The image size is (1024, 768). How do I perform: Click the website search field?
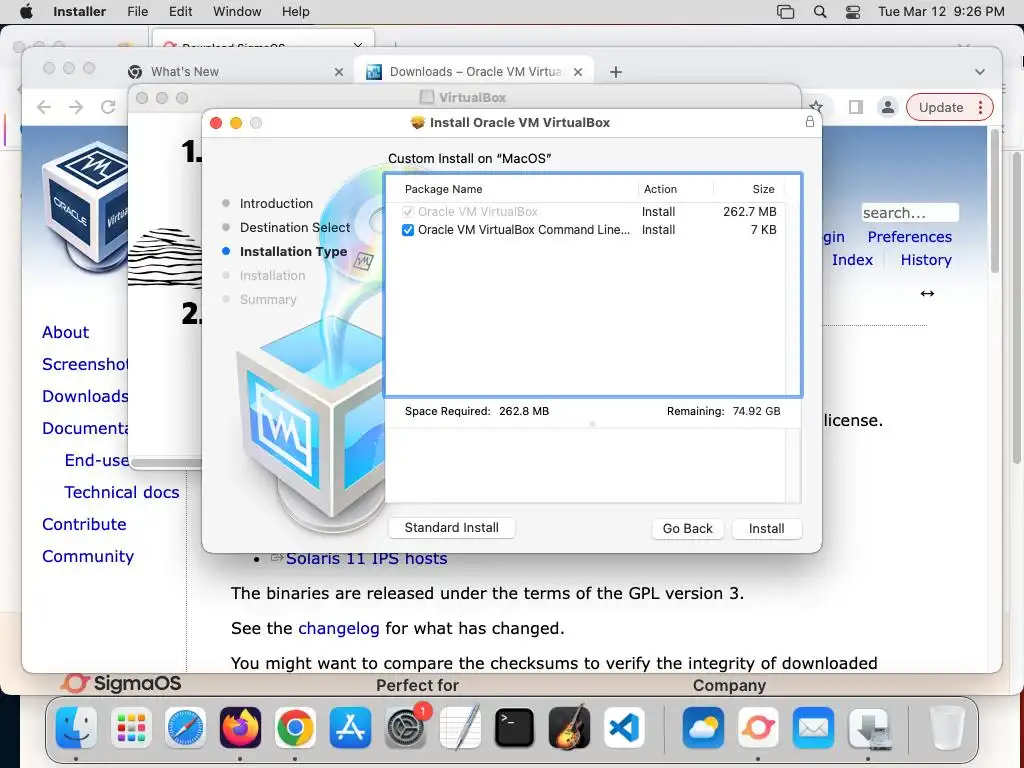pos(910,213)
